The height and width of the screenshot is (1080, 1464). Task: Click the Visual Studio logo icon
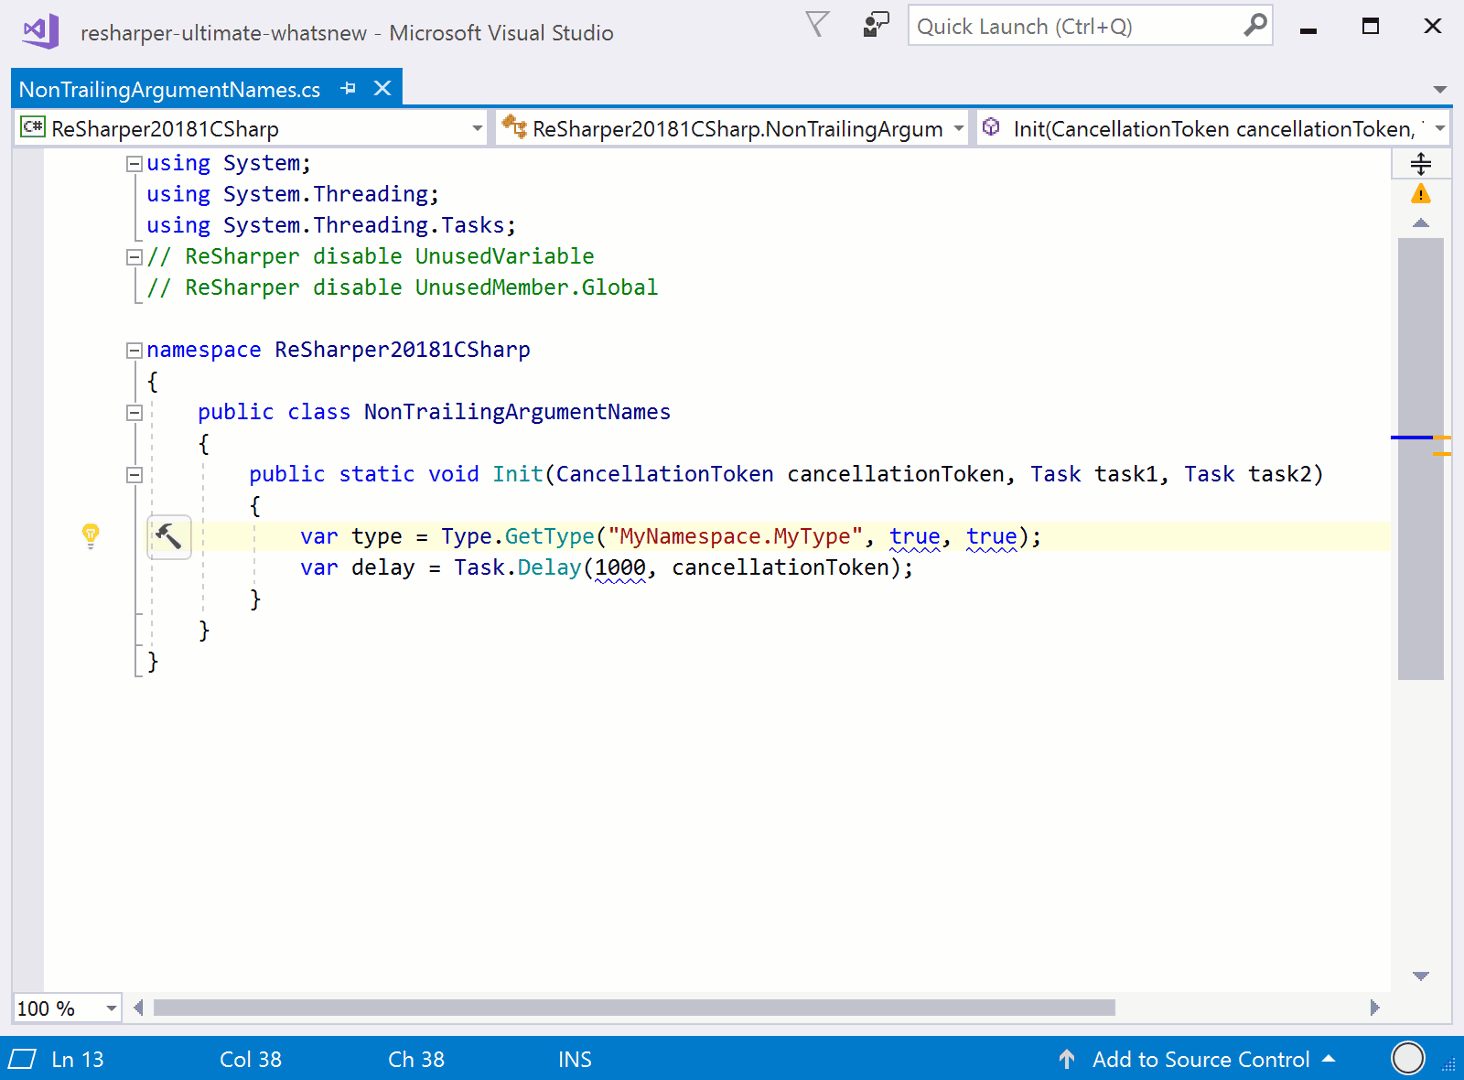point(40,32)
